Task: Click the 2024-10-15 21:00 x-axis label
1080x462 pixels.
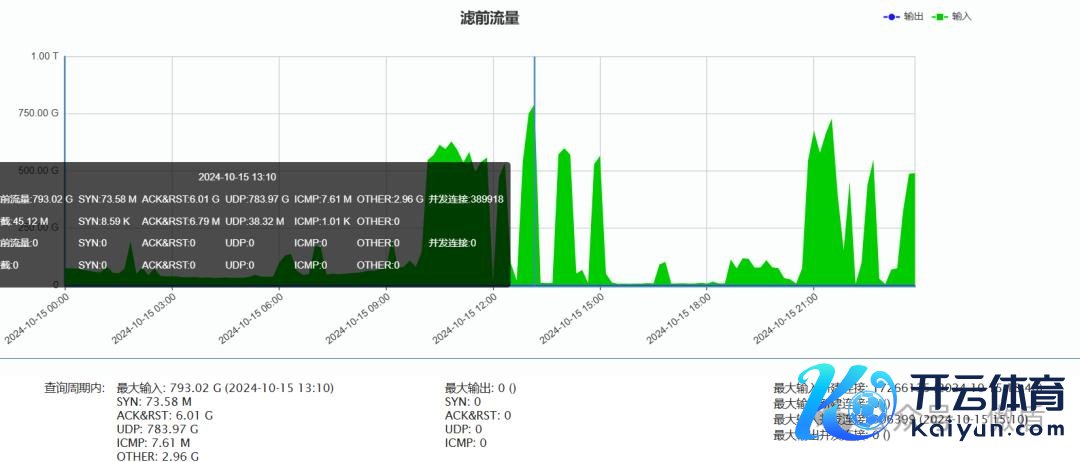Action: (786, 318)
